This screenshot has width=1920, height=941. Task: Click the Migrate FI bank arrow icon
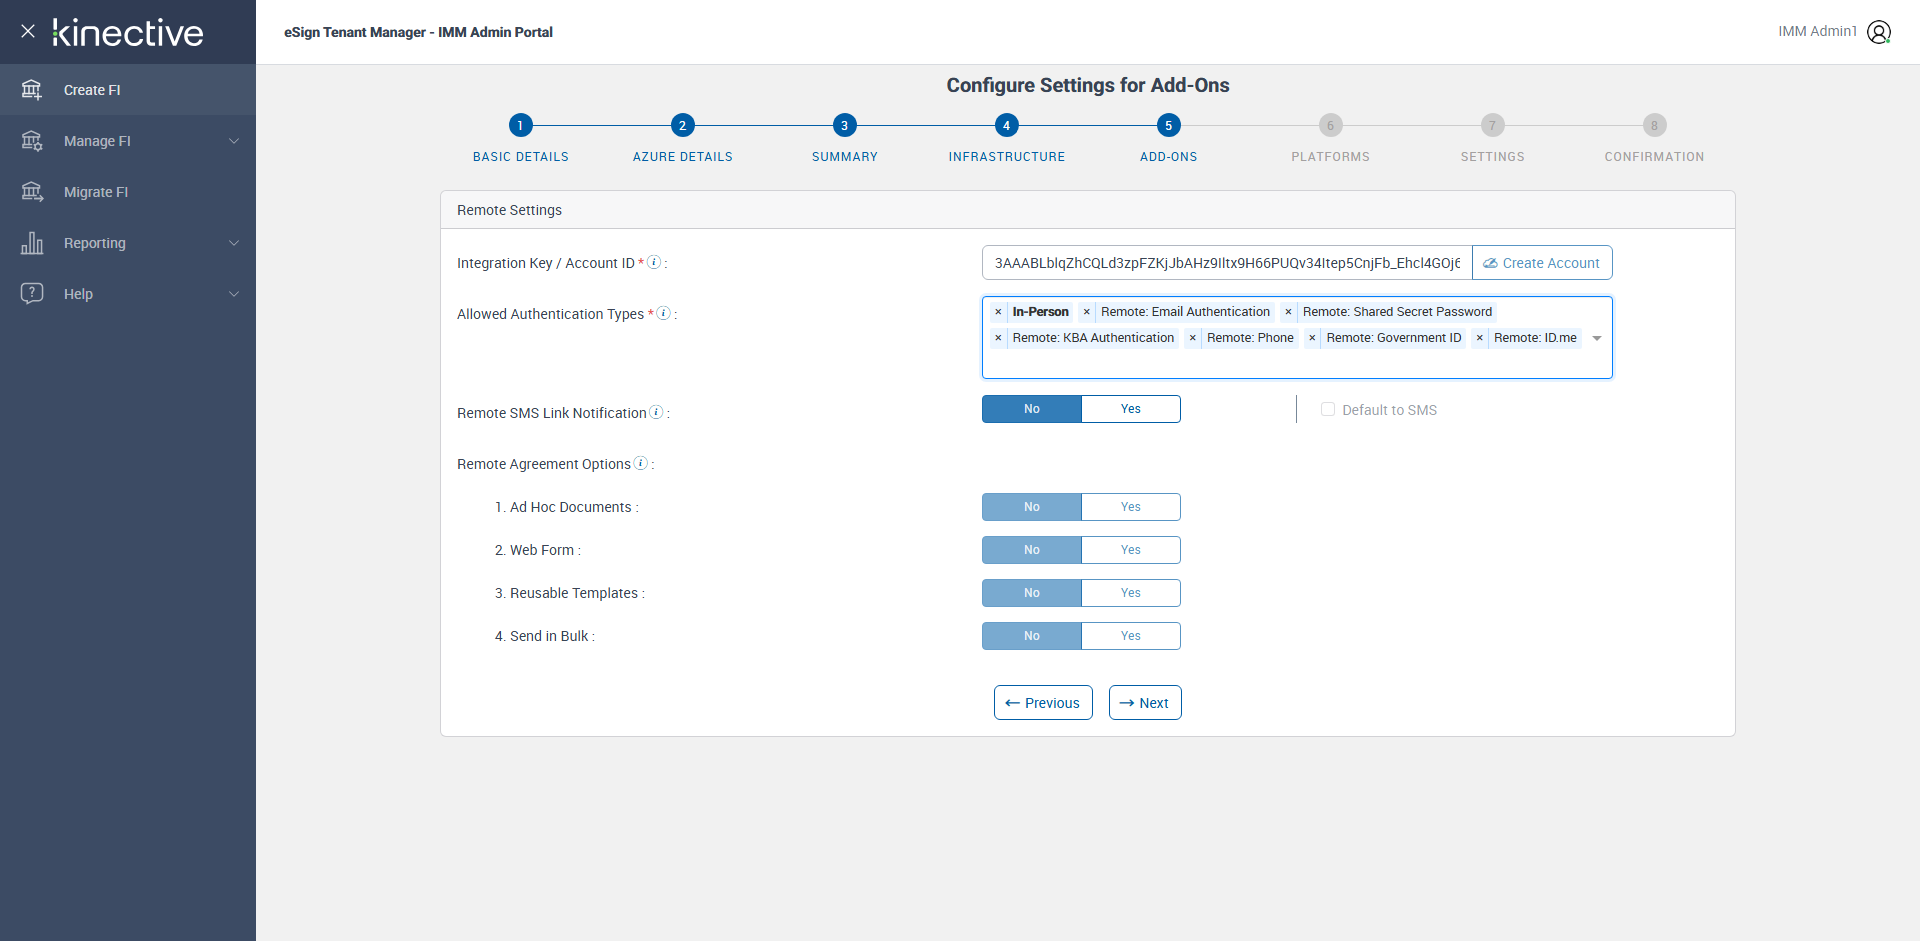tap(32, 192)
